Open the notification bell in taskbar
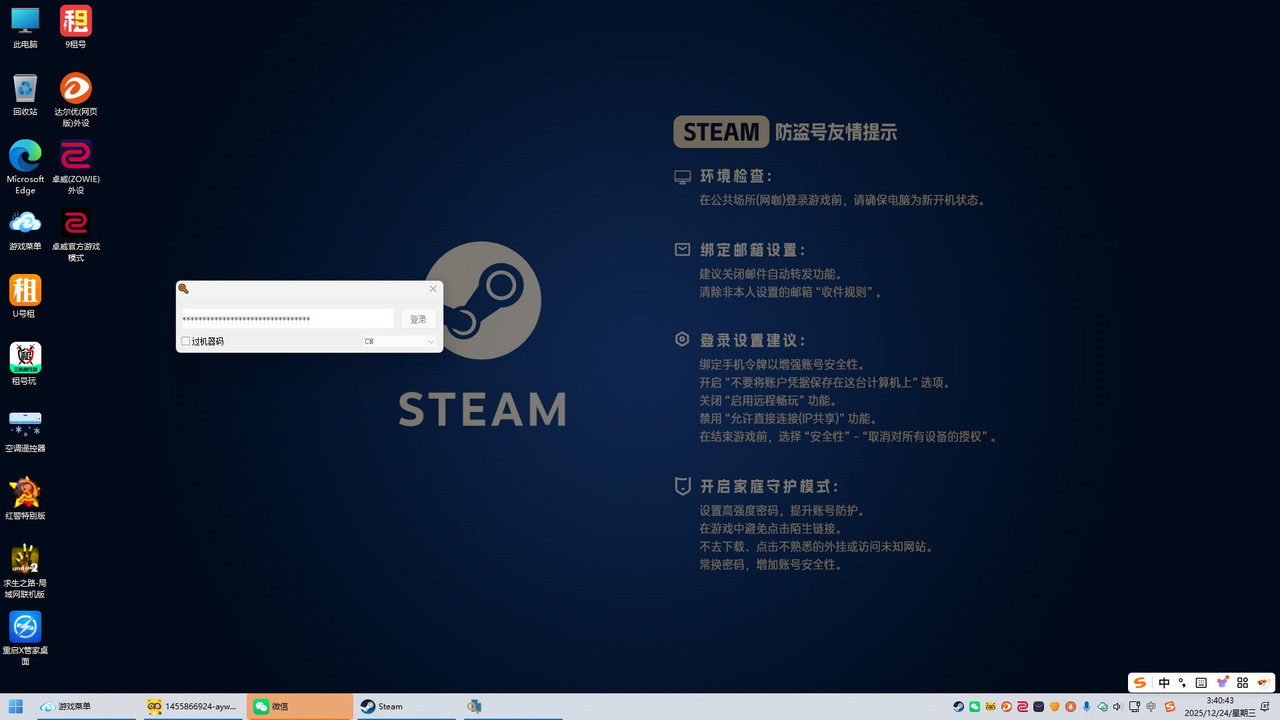 (x=1264, y=706)
